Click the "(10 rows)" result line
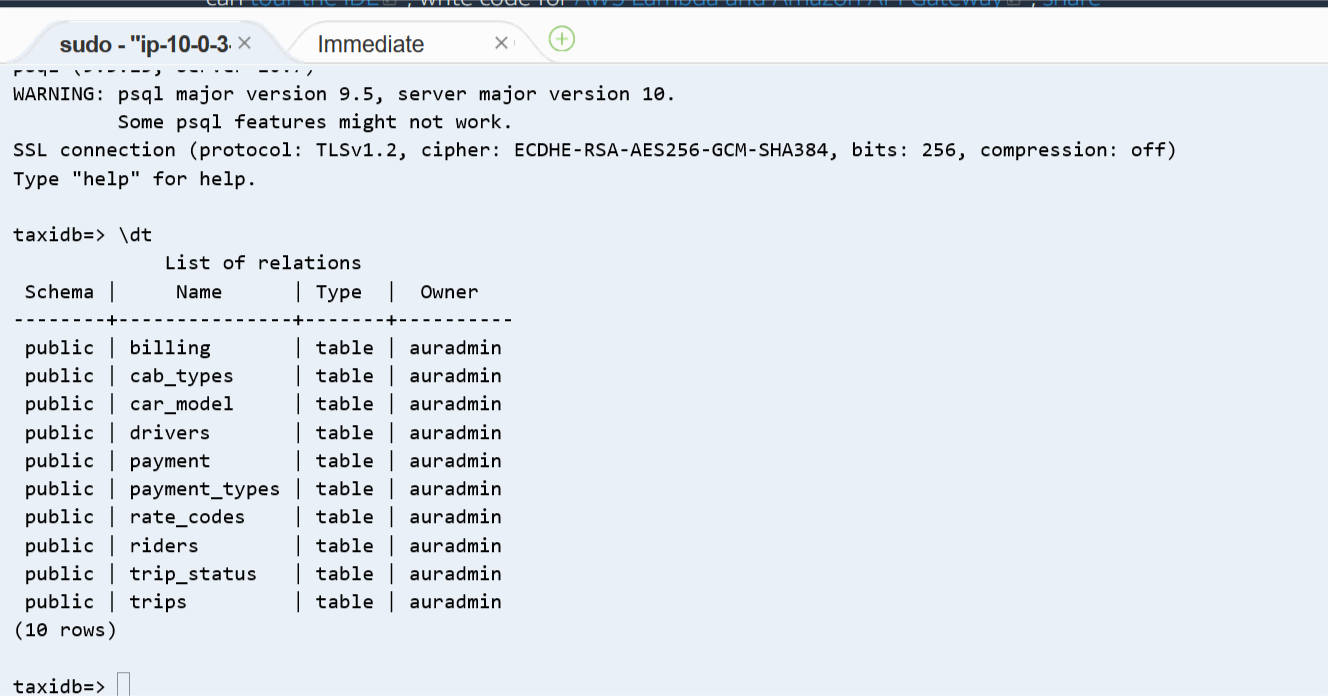Screen dimensions: 1328x696 65,630
